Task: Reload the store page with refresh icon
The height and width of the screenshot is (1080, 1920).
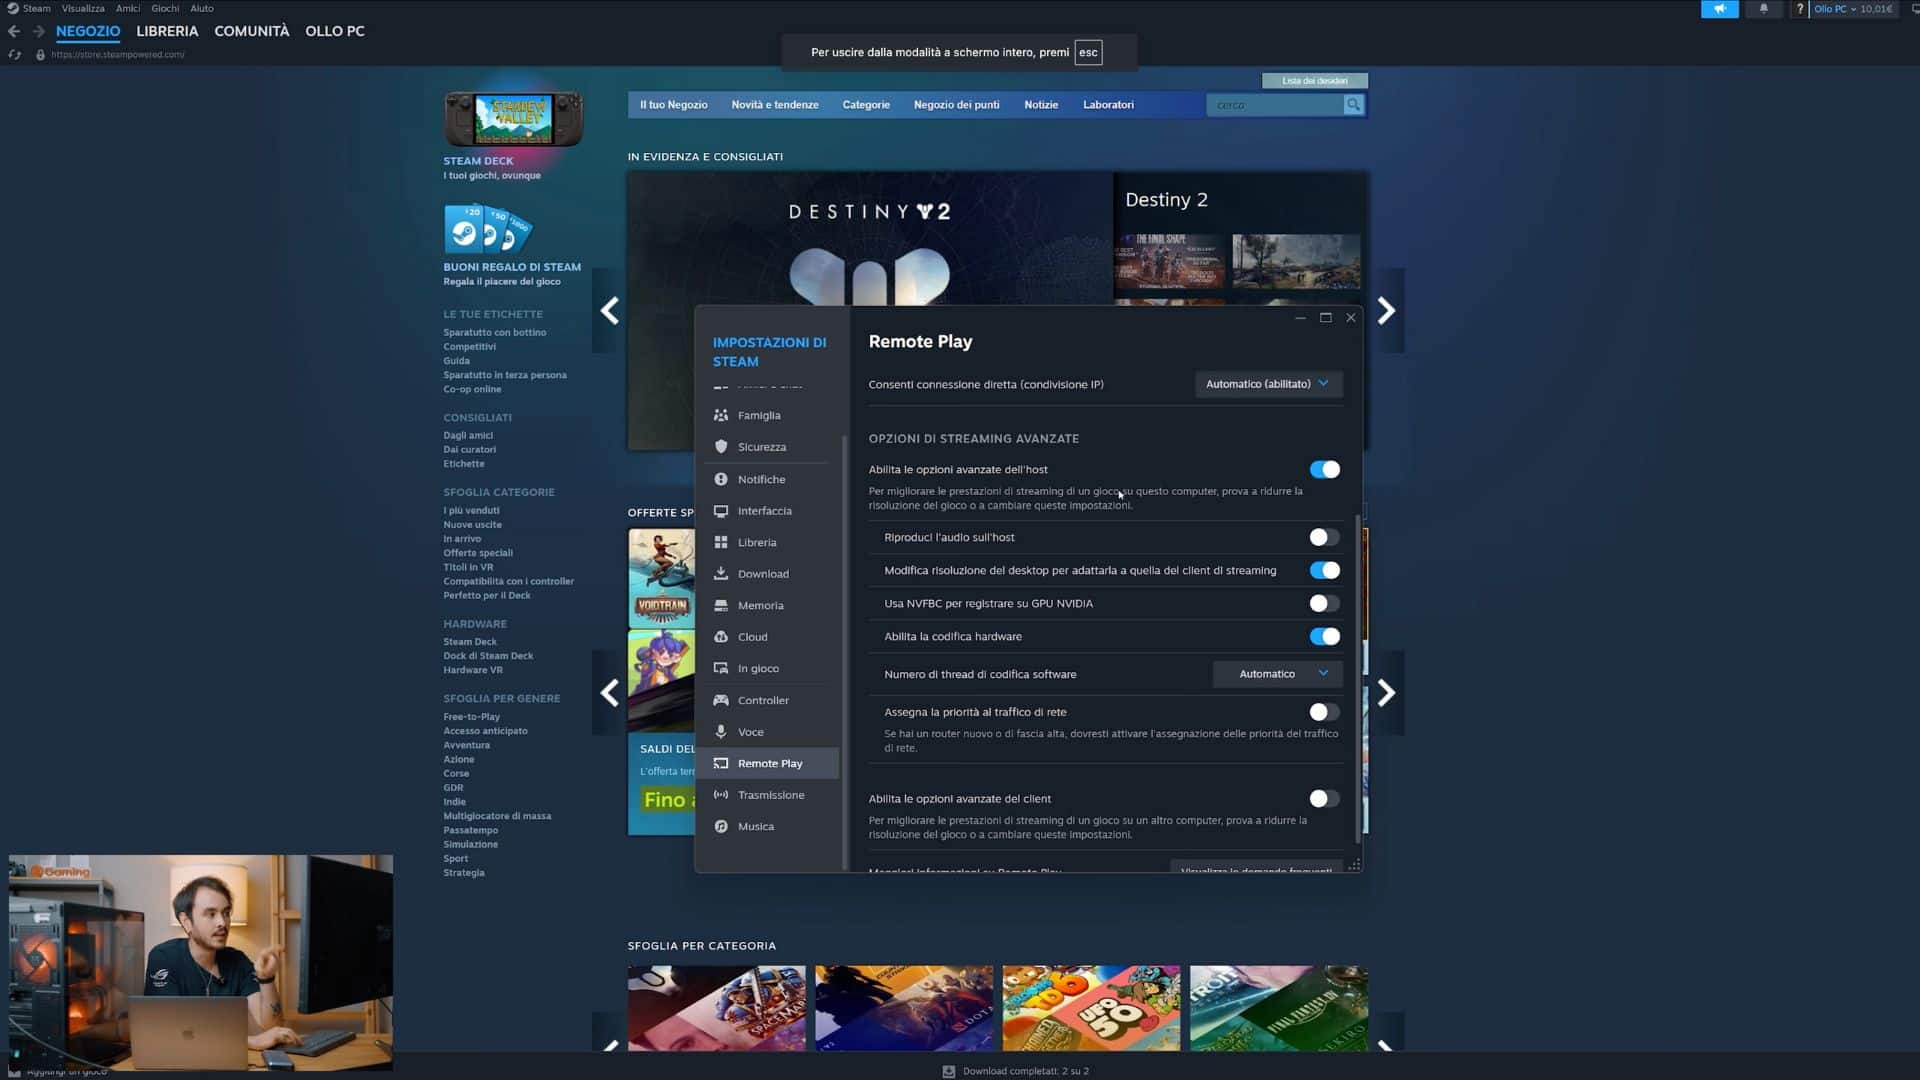Action: tap(14, 55)
